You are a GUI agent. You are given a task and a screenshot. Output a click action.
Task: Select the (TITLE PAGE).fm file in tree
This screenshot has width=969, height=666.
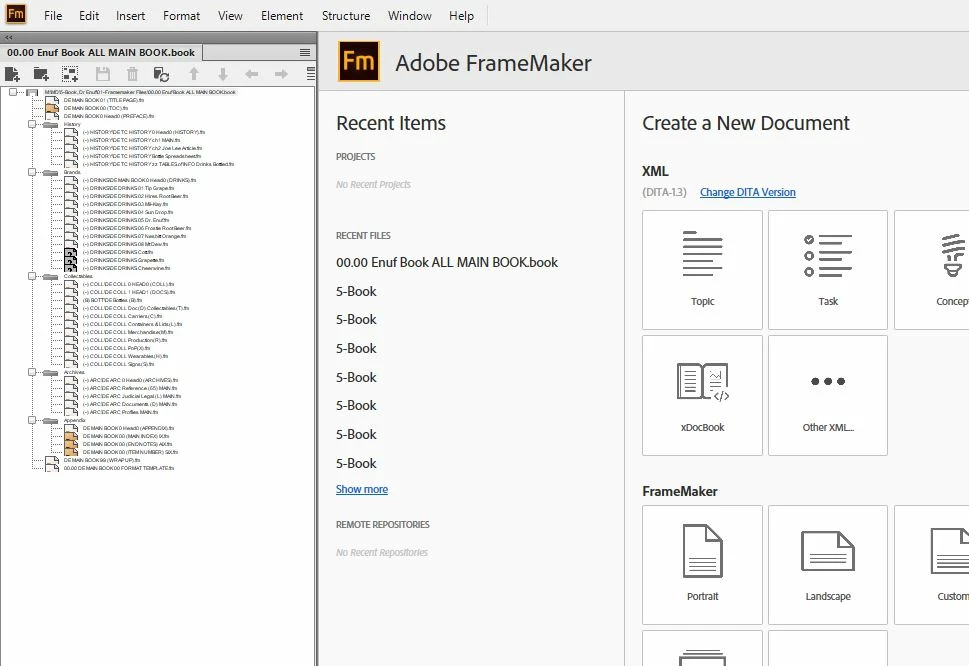tap(104, 100)
